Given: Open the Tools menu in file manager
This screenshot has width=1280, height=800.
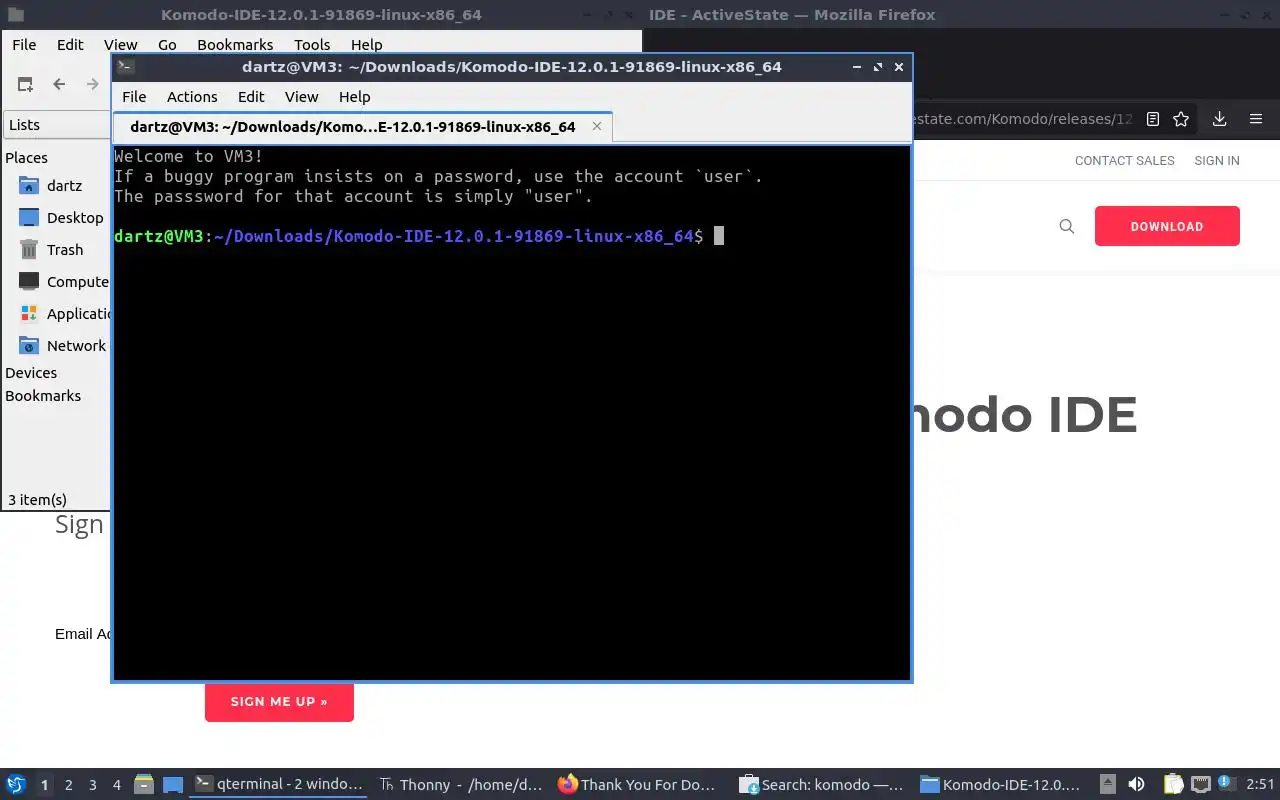Looking at the screenshot, I should pyautogui.click(x=312, y=45).
